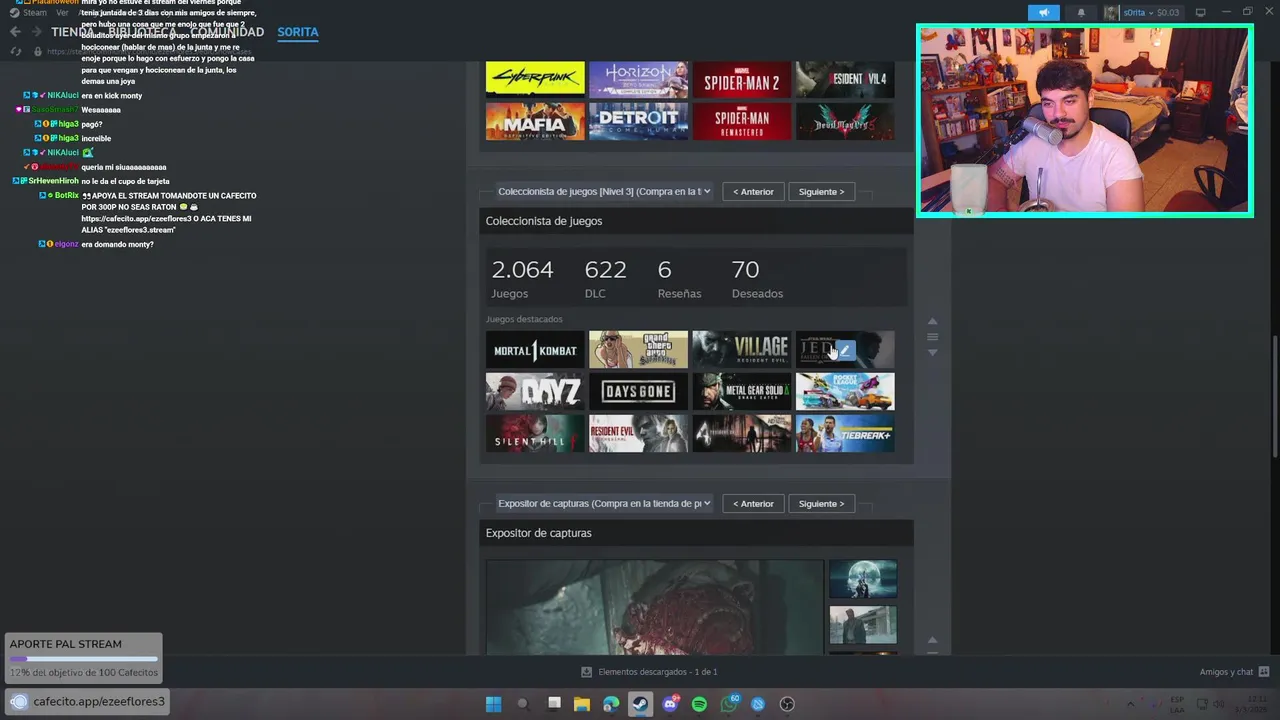This screenshot has width=1280, height=720.
Task: Select Silent Hill featured game
Action: point(535,434)
